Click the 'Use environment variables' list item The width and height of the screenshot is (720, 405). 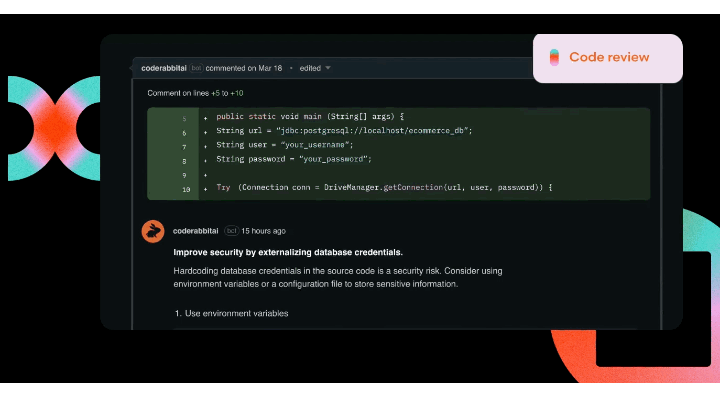(237, 313)
